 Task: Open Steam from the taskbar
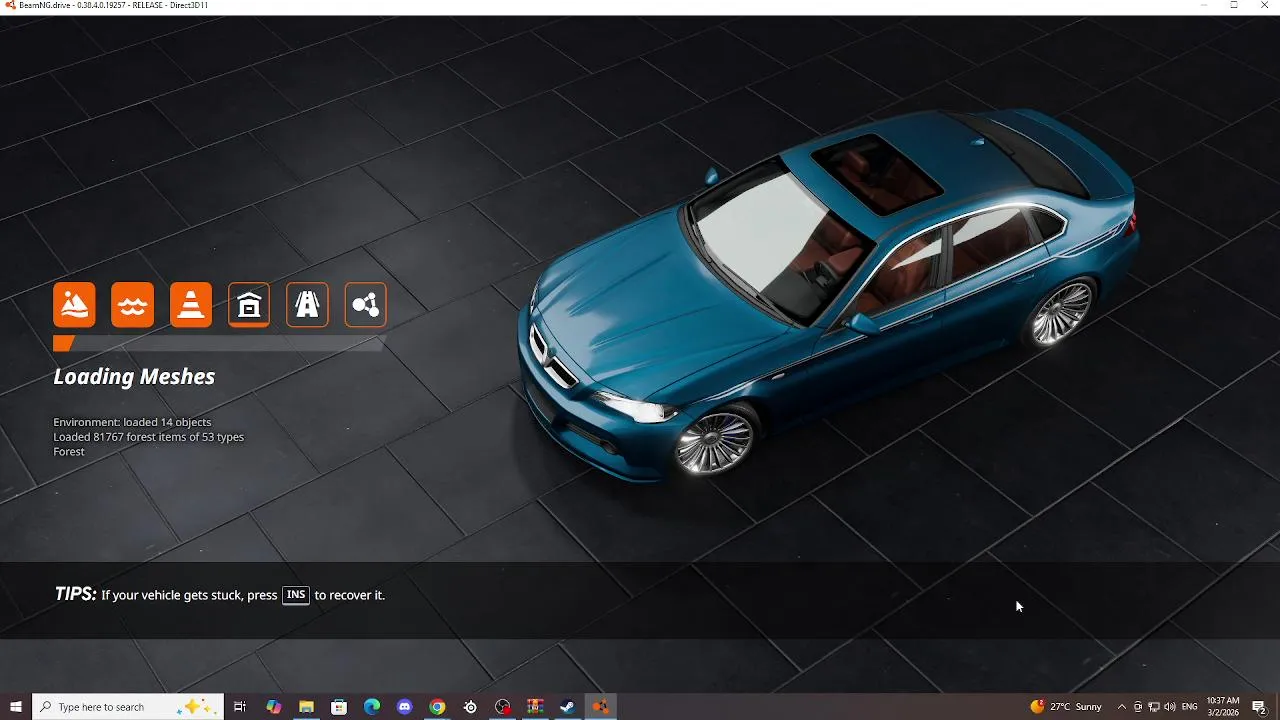pos(567,707)
